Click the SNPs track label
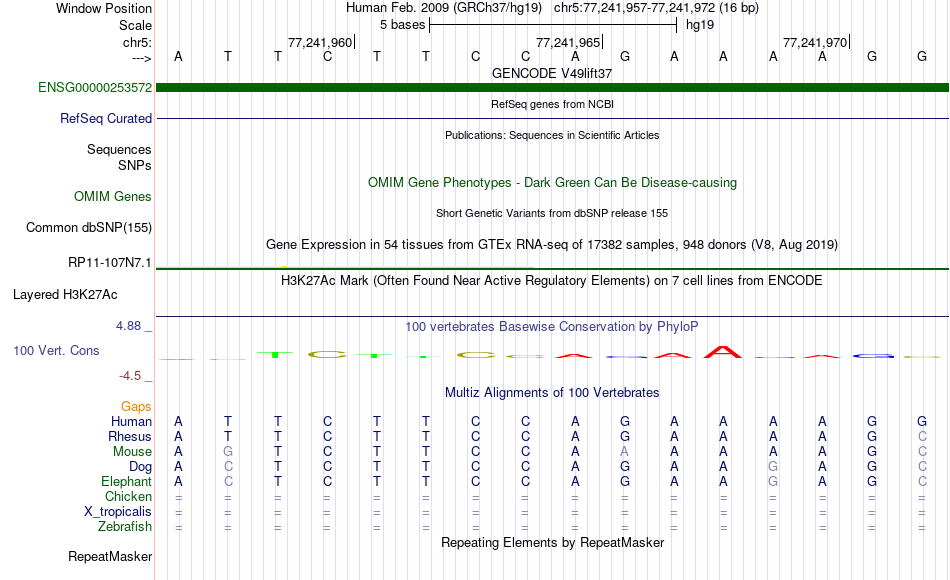Image resolution: width=950 pixels, height=580 pixels. coord(135,165)
